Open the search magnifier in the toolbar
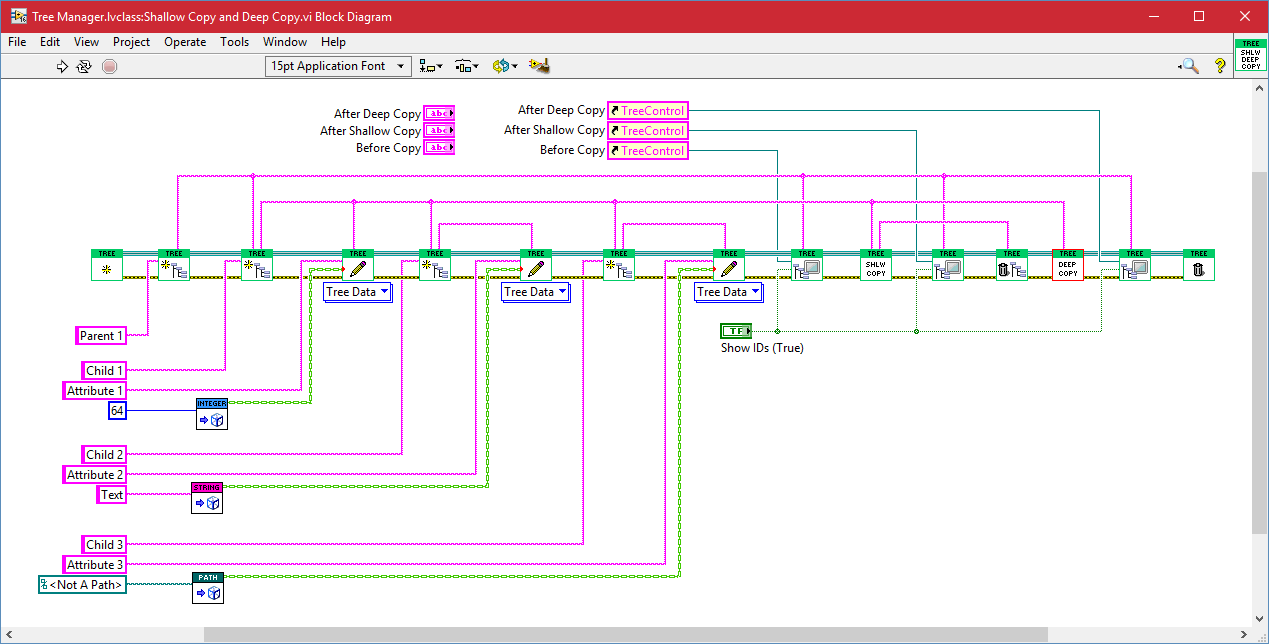1269x644 pixels. click(1188, 66)
